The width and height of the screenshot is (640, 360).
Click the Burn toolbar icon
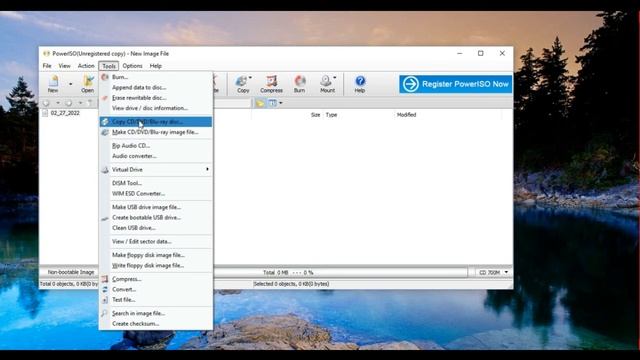point(300,84)
